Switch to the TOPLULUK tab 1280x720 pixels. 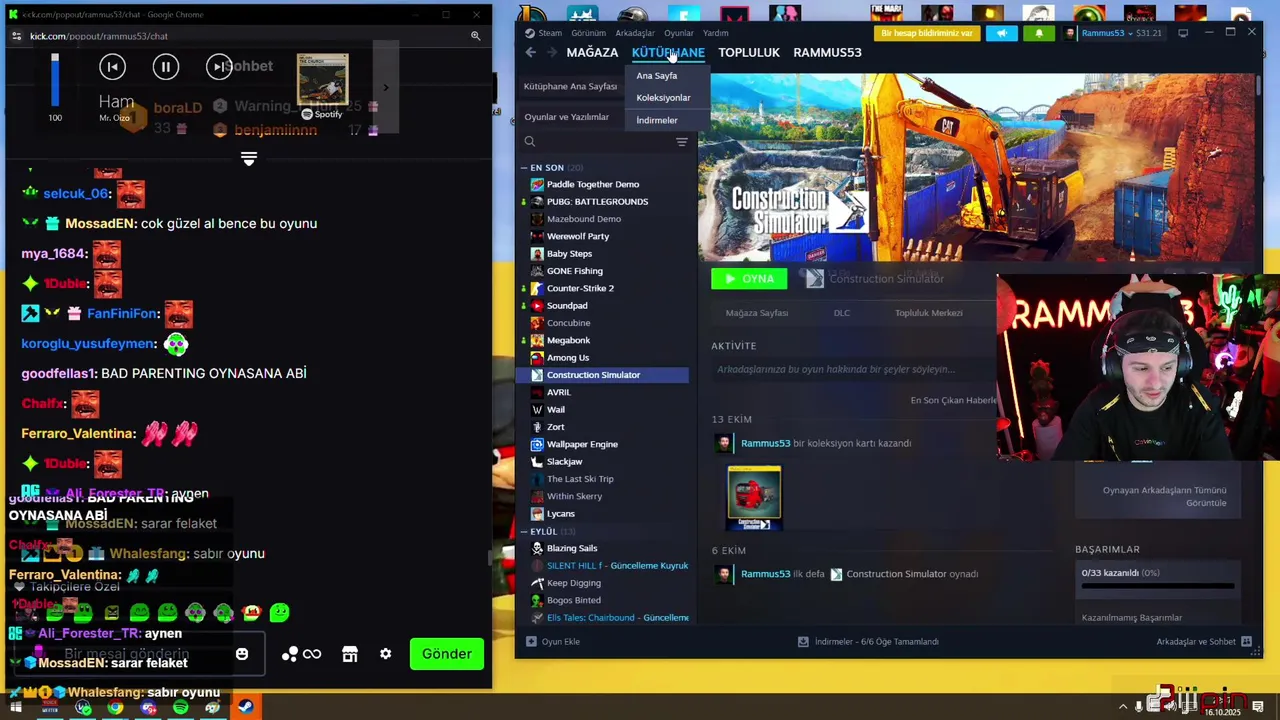749,52
